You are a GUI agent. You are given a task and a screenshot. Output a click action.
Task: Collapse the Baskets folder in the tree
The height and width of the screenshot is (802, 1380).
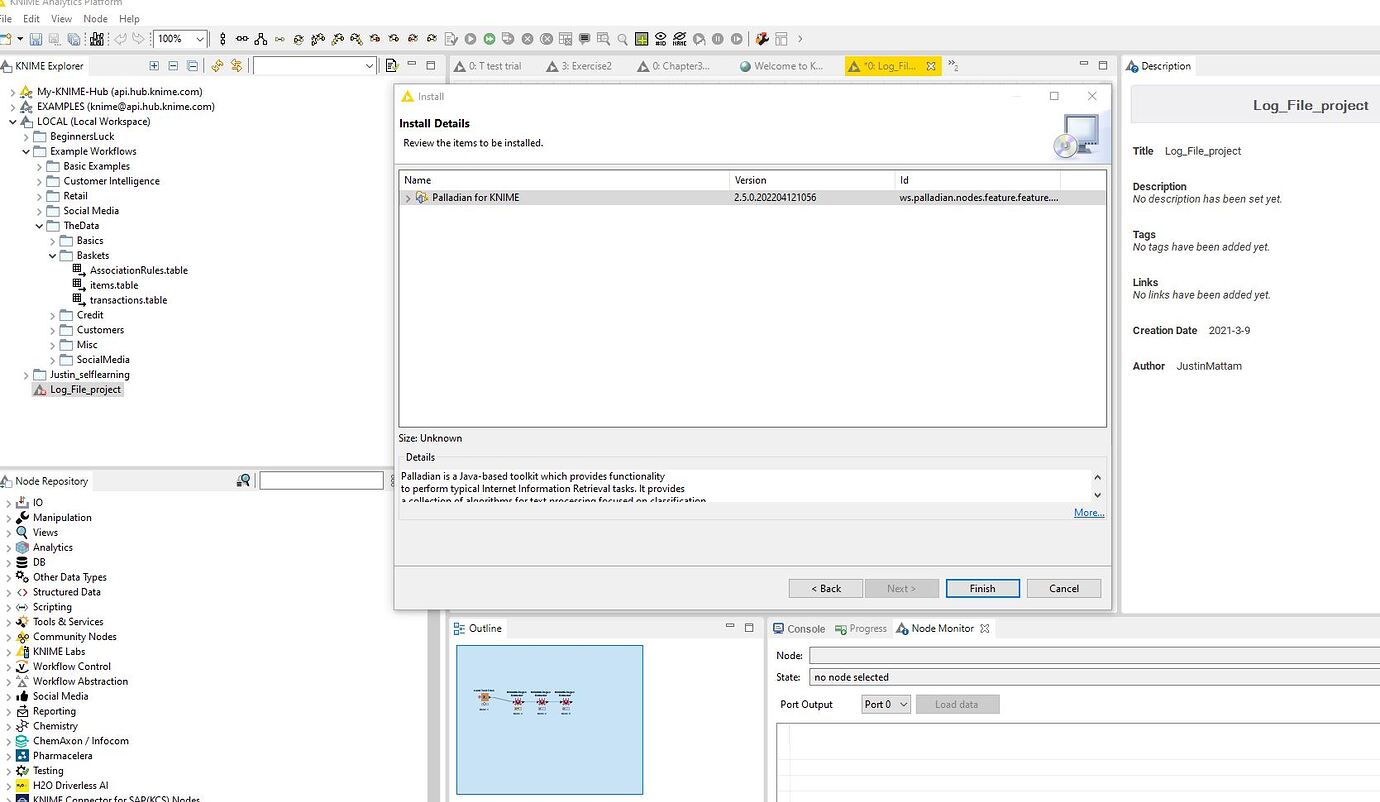[53, 256]
